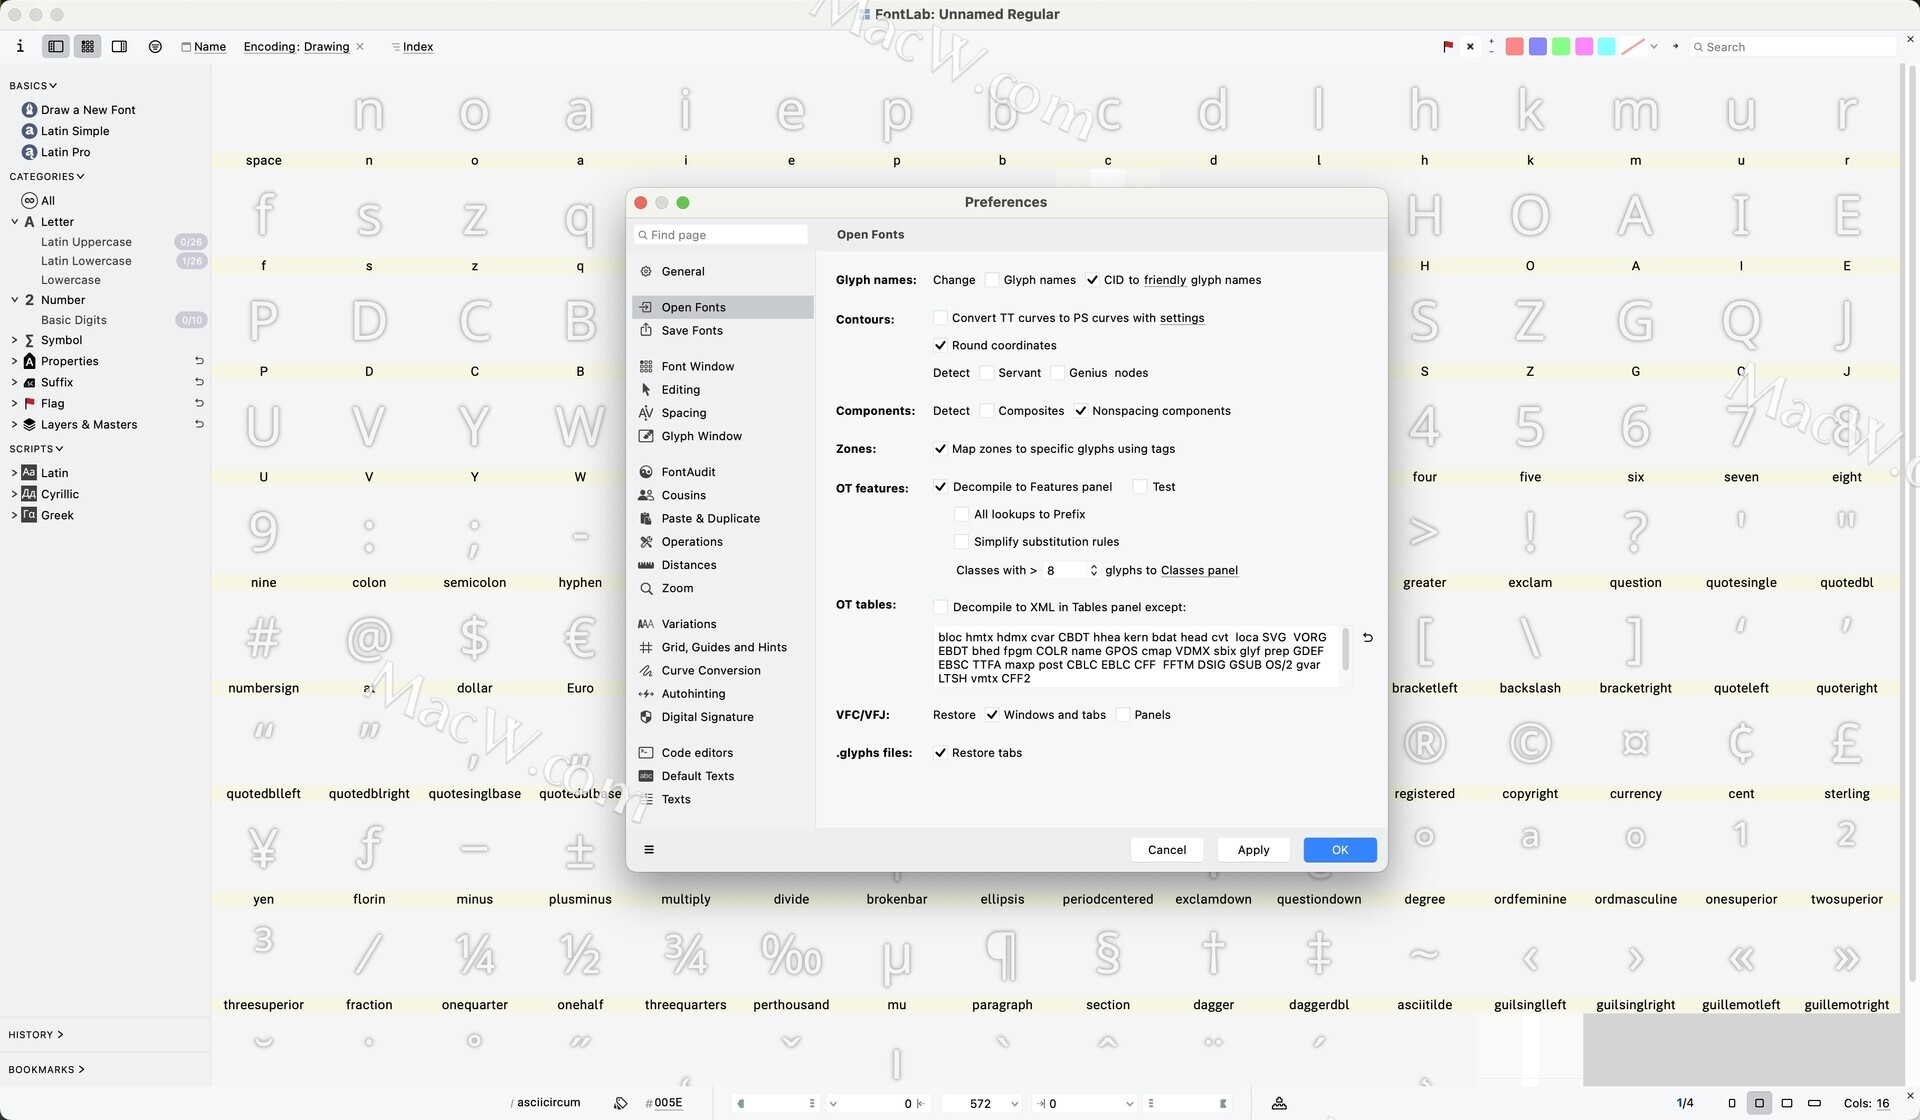Viewport: 1920px width, 1120px height.
Task: Enable Detect Servant nodes checkbox
Action: (x=987, y=373)
